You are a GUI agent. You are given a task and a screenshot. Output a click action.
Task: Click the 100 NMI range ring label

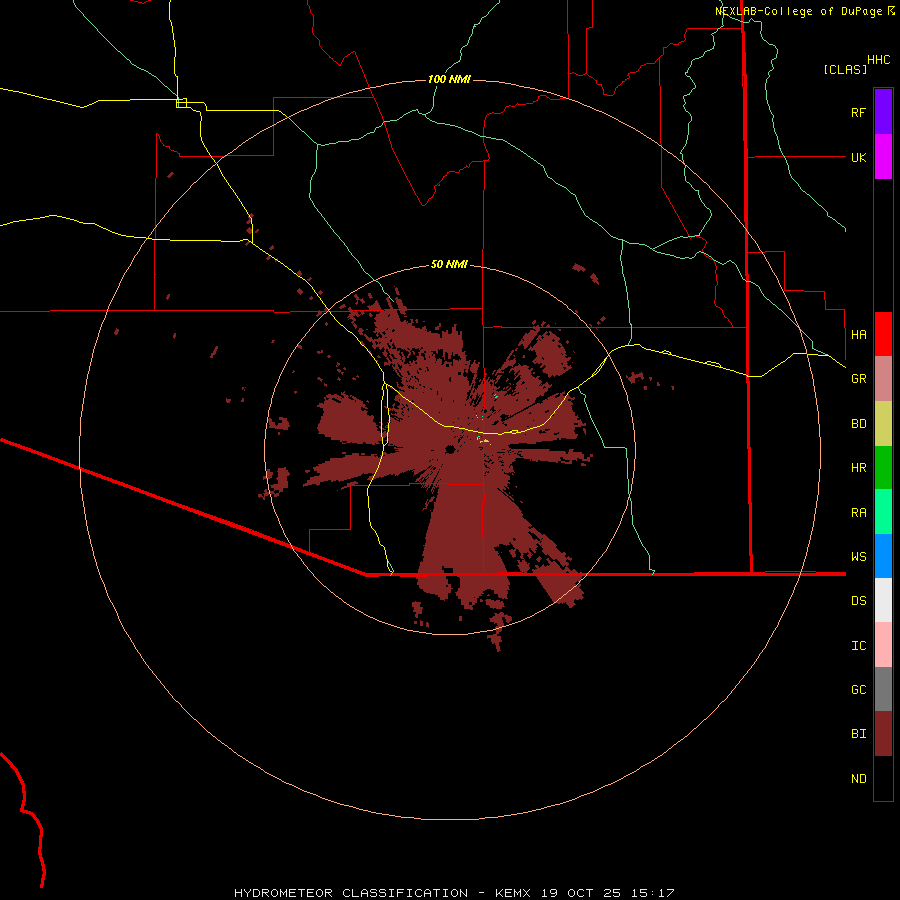click(x=449, y=79)
